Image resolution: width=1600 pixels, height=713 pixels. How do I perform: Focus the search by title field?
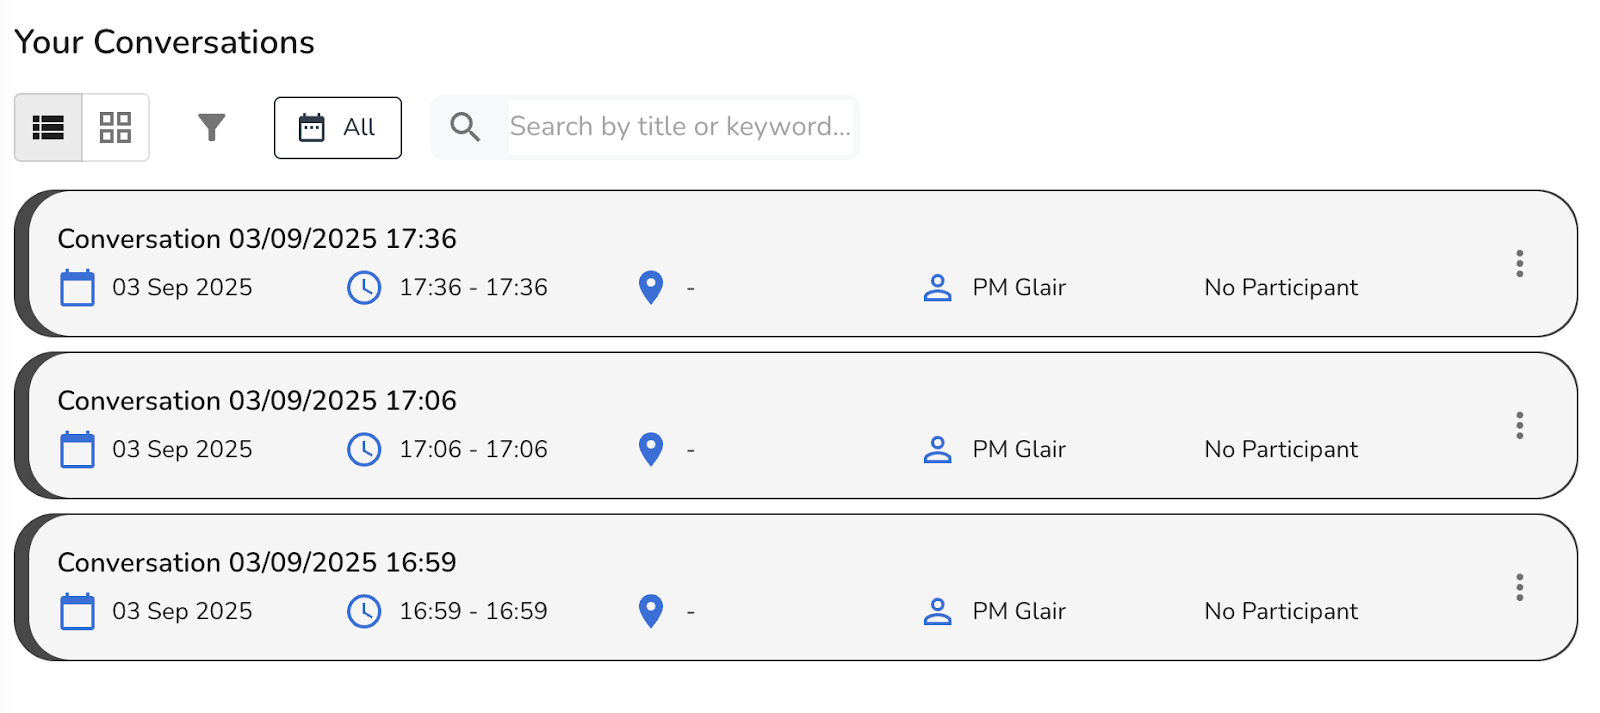click(x=680, y=127)
